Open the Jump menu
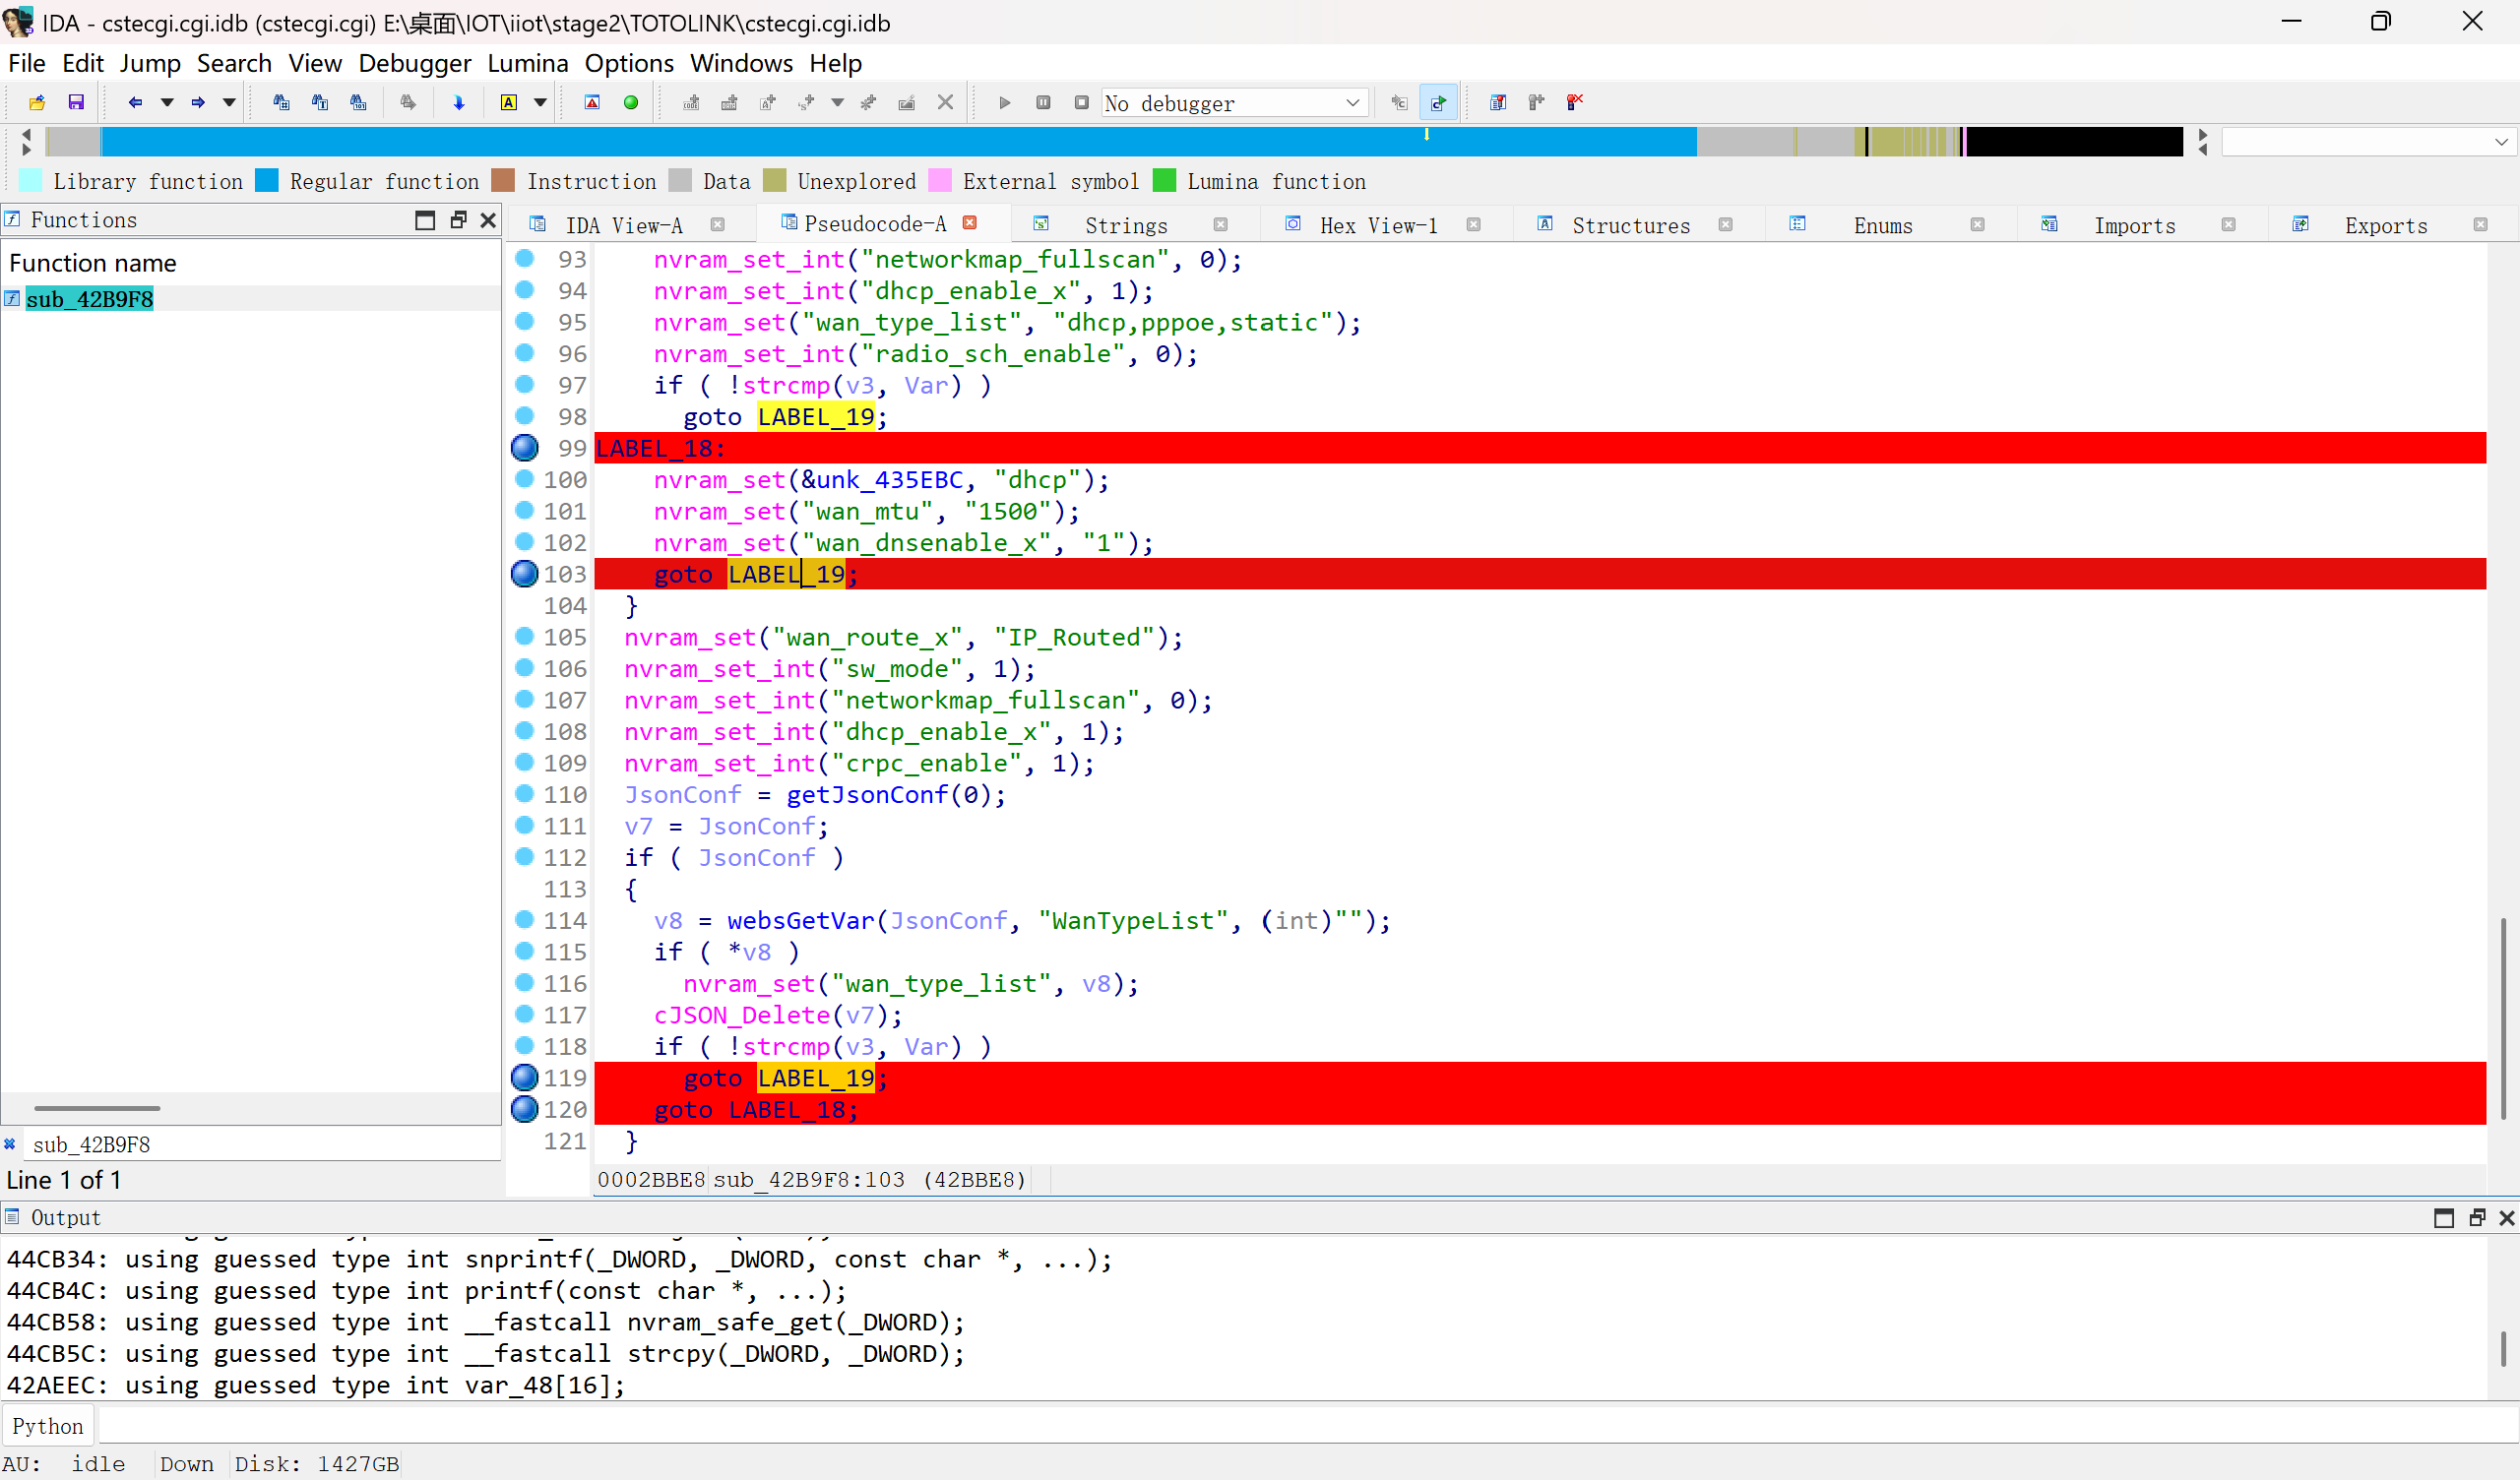Screen dimensions: 2520x1480 click(150, 63)
